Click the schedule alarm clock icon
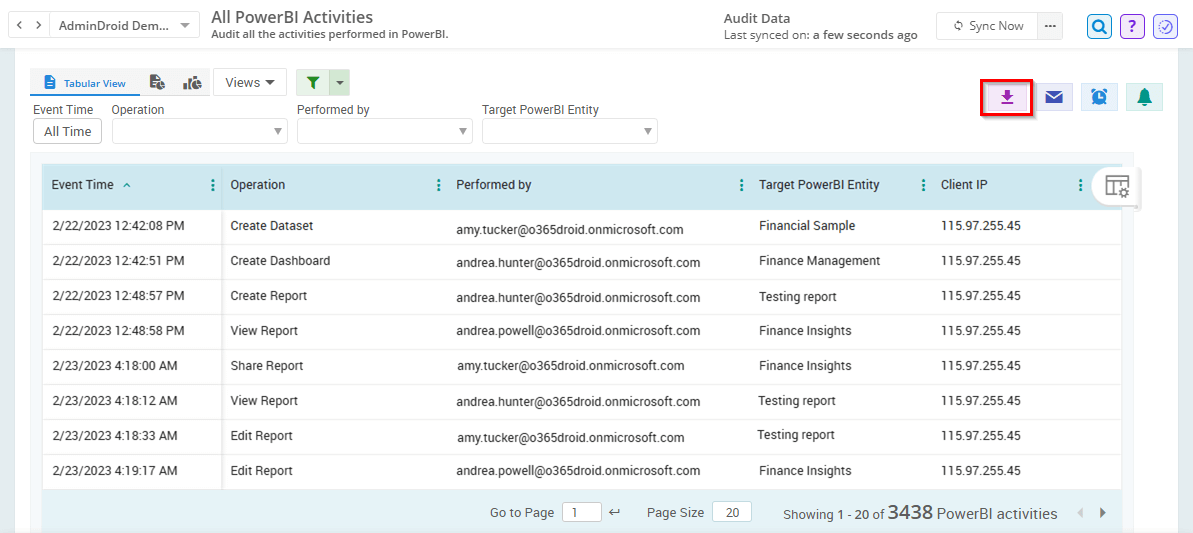The image size is (1193, 533). [x=1099, y=97]
